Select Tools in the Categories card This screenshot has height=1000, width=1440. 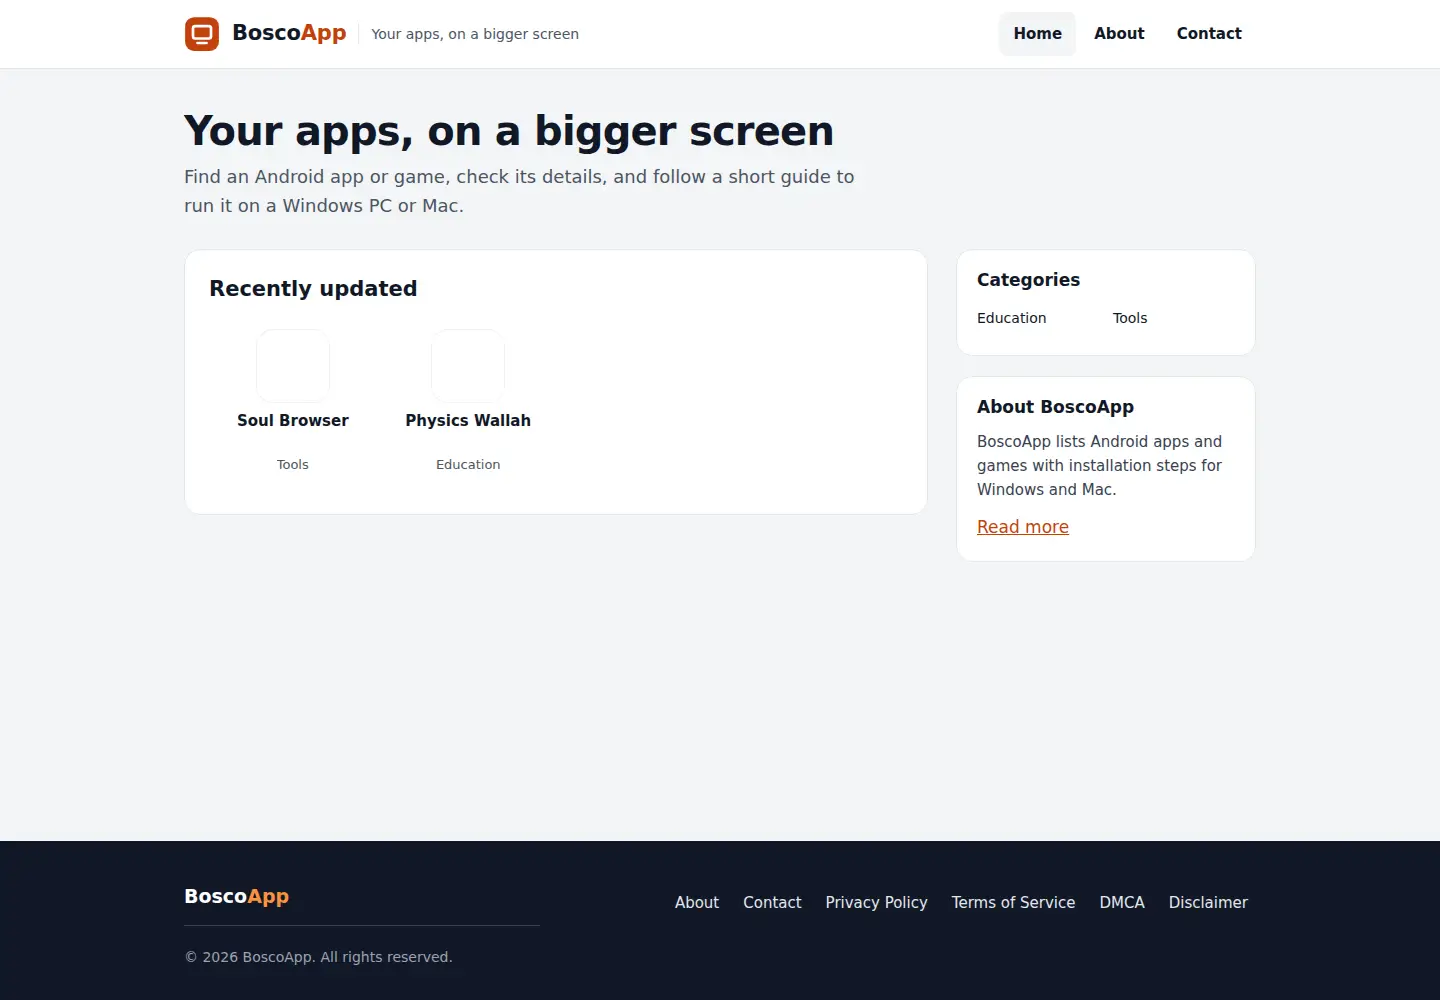1130,318
